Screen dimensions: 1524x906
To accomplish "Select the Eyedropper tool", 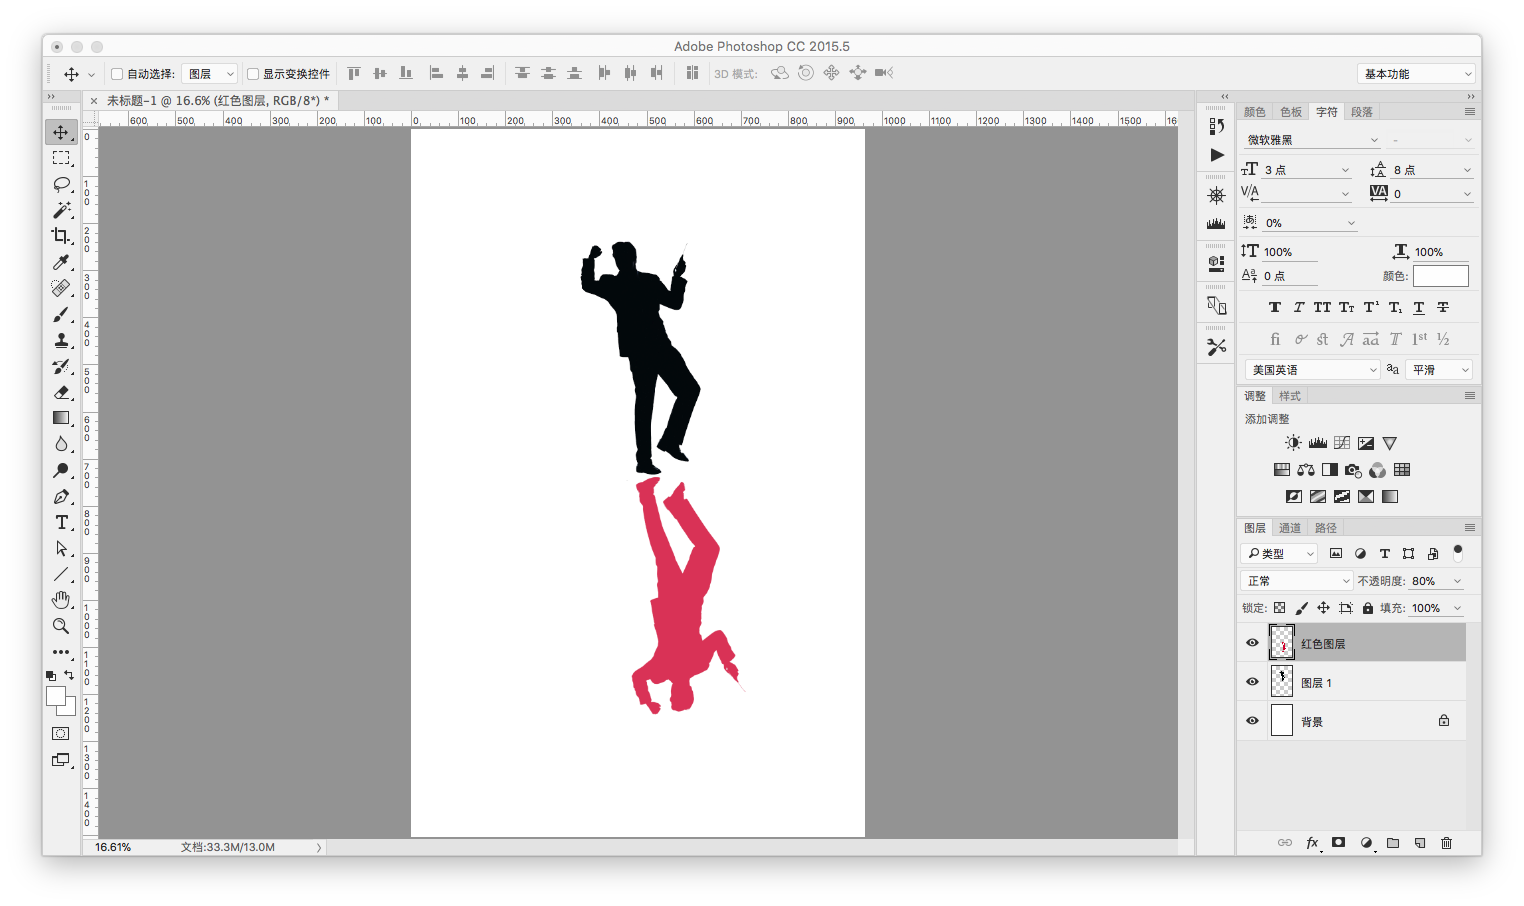I will 61,262.
